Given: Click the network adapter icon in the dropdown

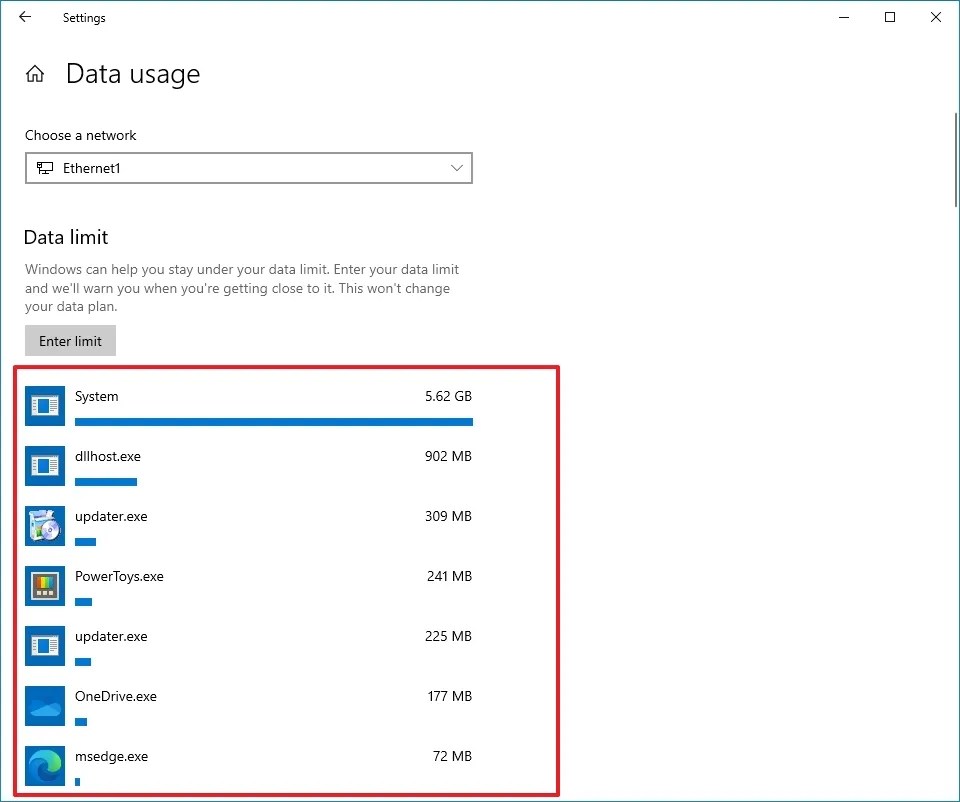Looking at the screenshot, I should [45, 168].
